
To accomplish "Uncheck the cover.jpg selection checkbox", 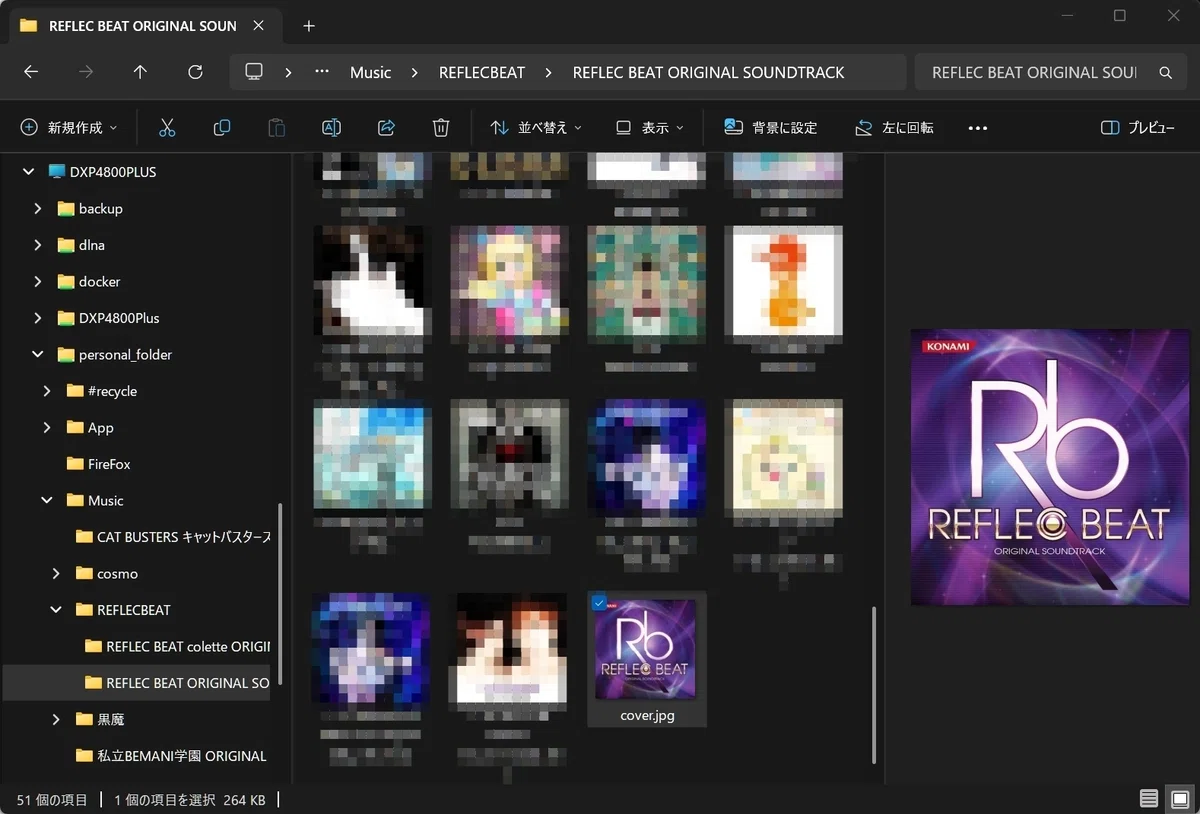I will tap(599, 603).
